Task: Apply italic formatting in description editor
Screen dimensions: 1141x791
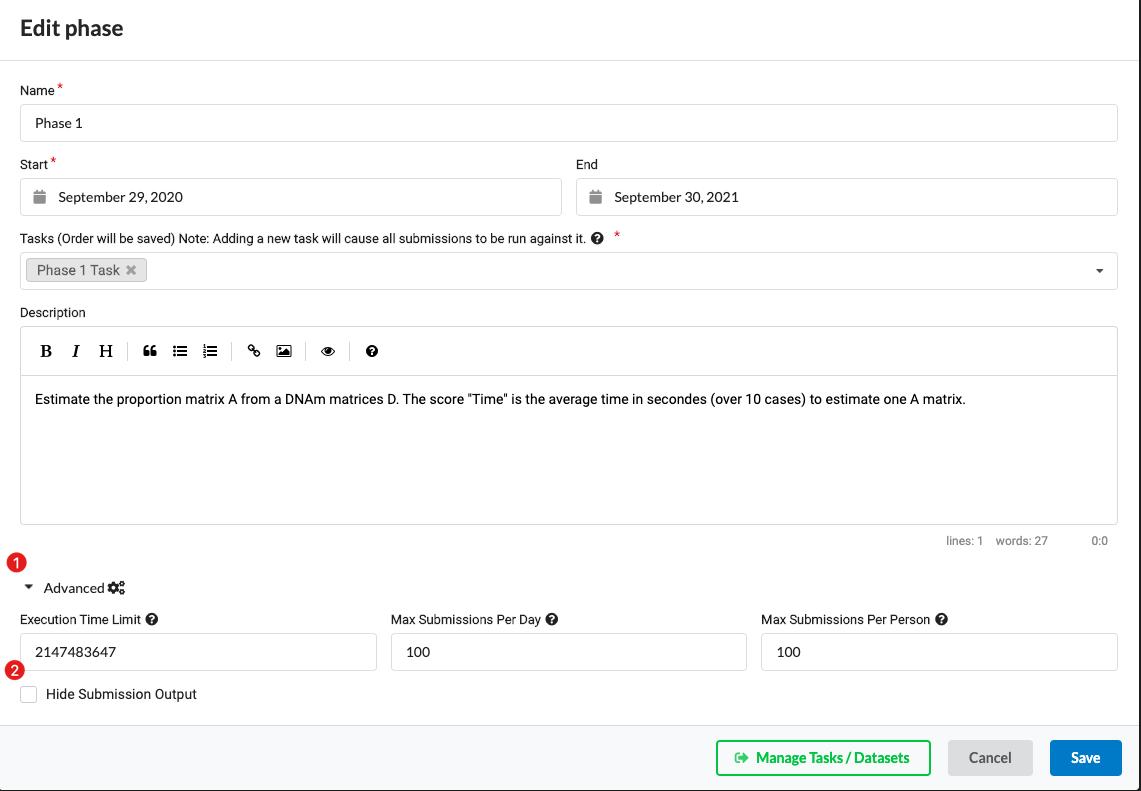Action: click(76, 351)
